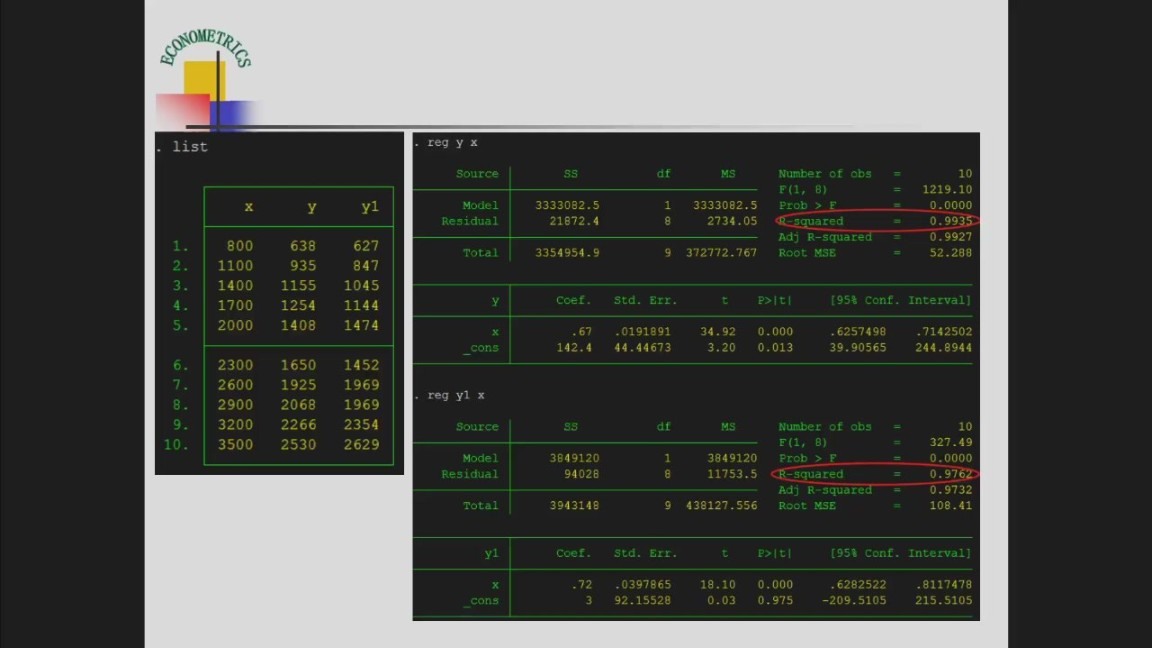The width and height of the screenshot is (1152, 648).
Task: Select the total sum of squares 3943148
Action: click(575, 505)
